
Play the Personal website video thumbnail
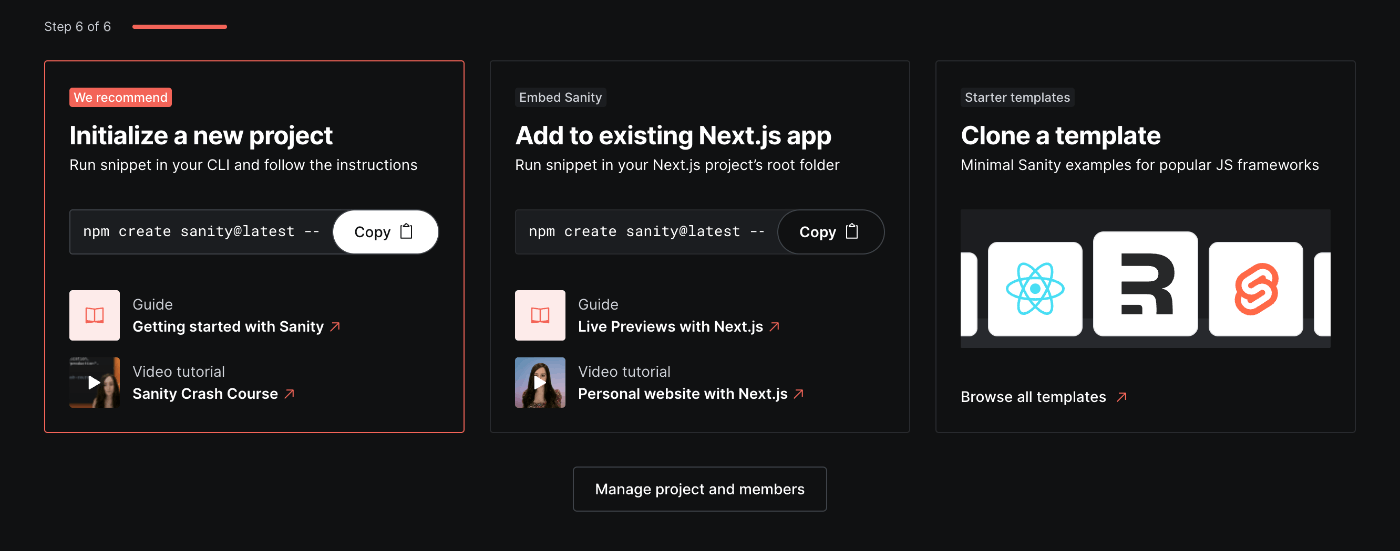tap(540, 382)
